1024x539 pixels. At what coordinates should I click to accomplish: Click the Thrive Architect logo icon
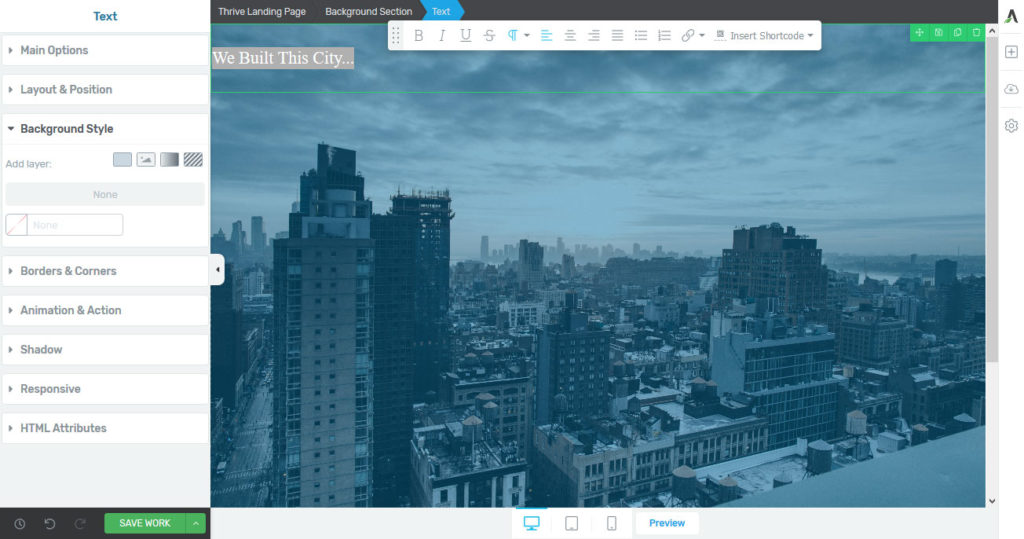[1011, 17]
